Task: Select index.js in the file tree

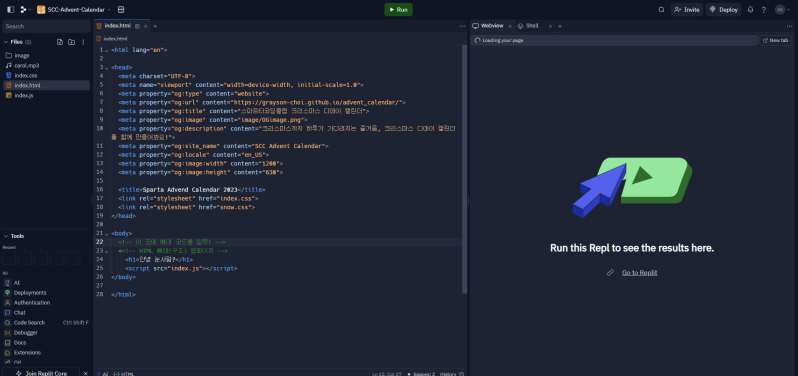Action: [46, 95]
